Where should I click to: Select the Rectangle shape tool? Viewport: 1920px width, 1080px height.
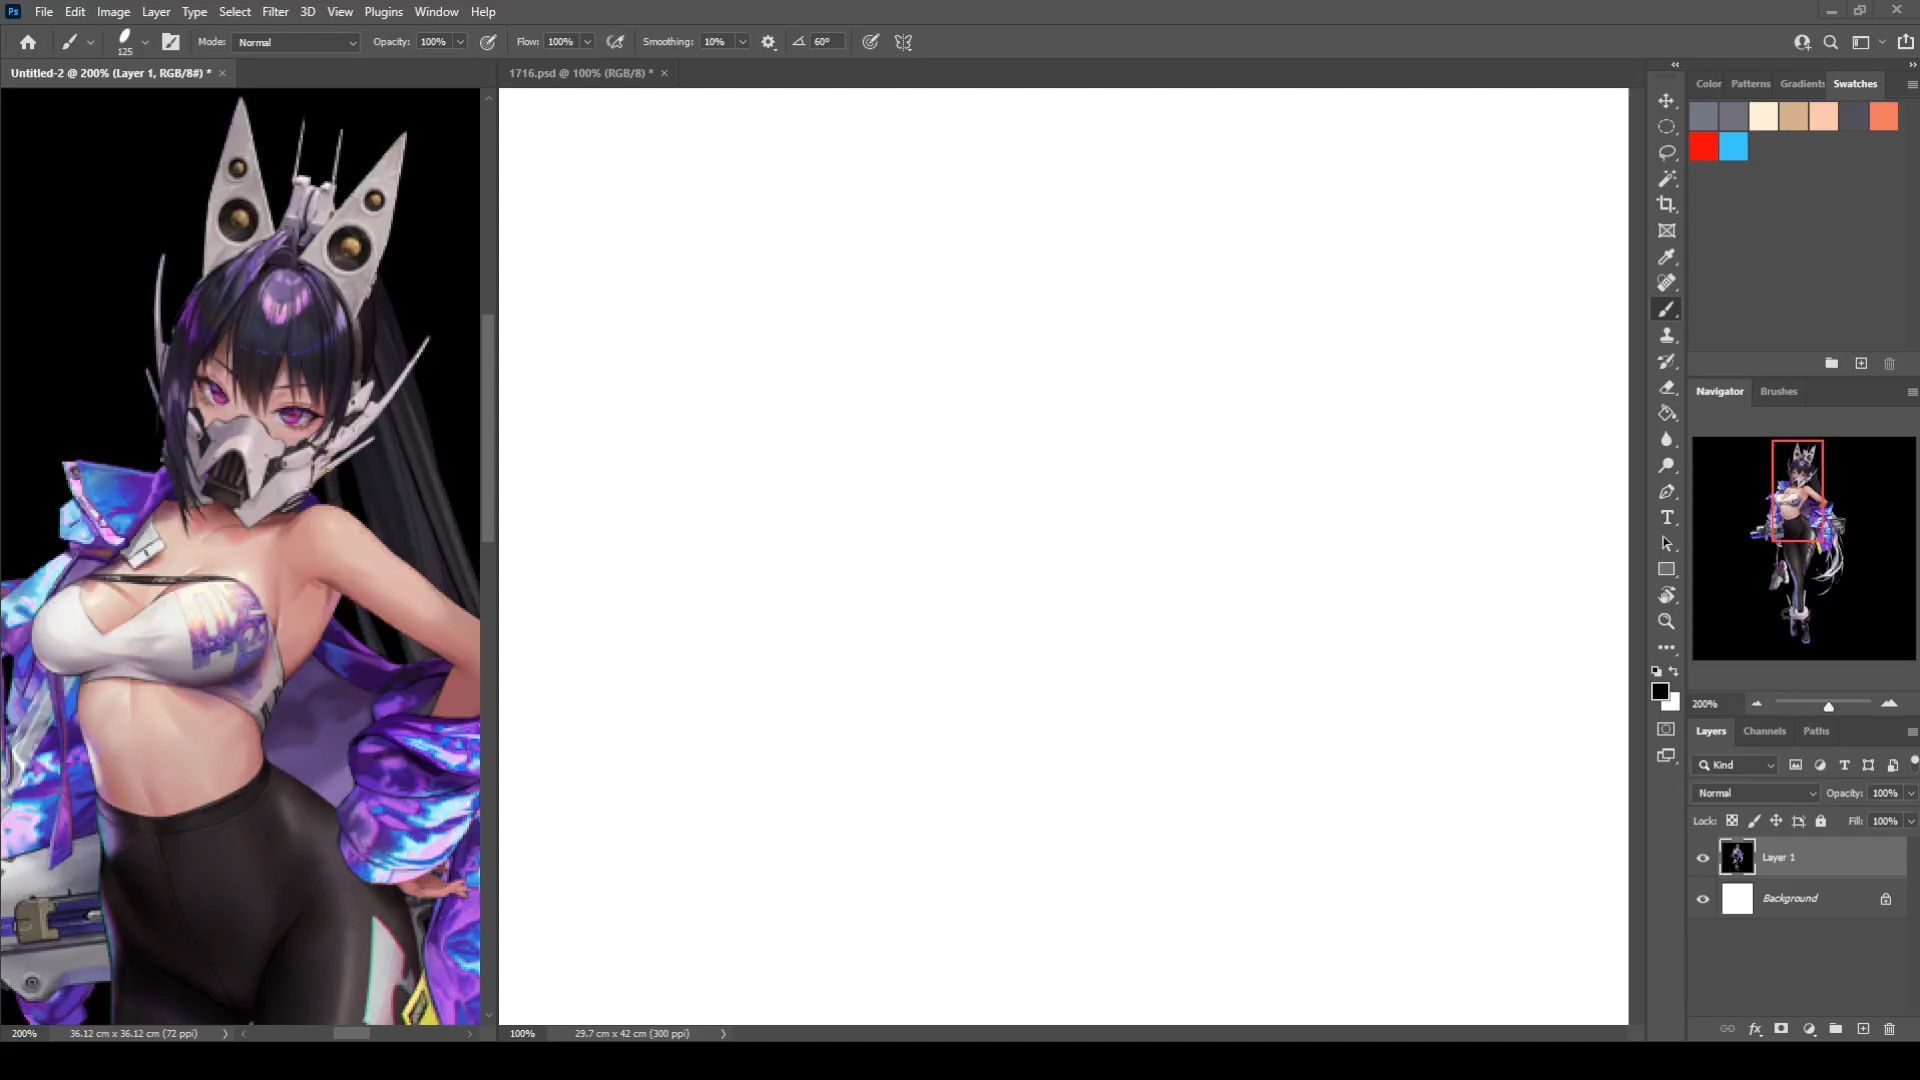(1666, 570)
